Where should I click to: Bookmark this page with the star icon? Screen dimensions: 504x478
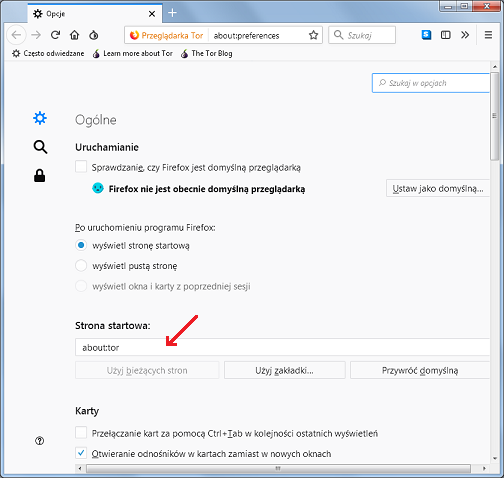coord(313,35)
